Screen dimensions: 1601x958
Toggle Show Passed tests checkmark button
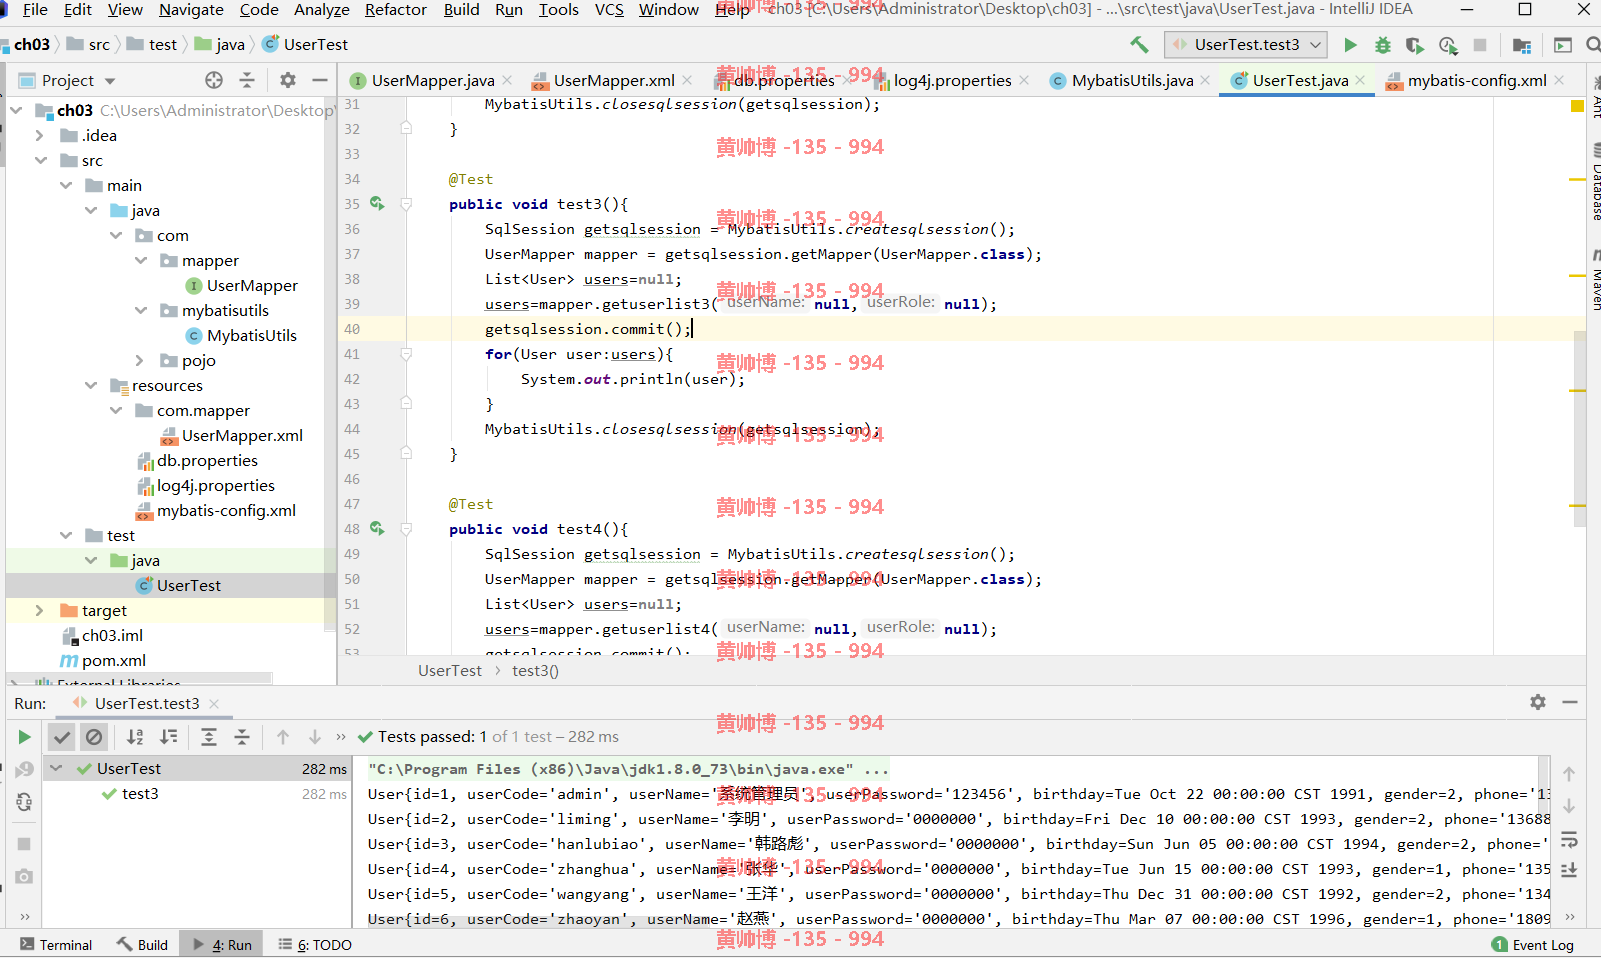point(62,737)
